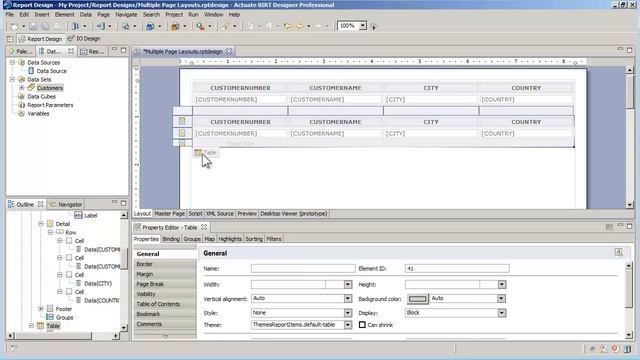Click the restore defaults icon in General header
This screenshot has width=640, height=360.
click(x=619, y=253)
